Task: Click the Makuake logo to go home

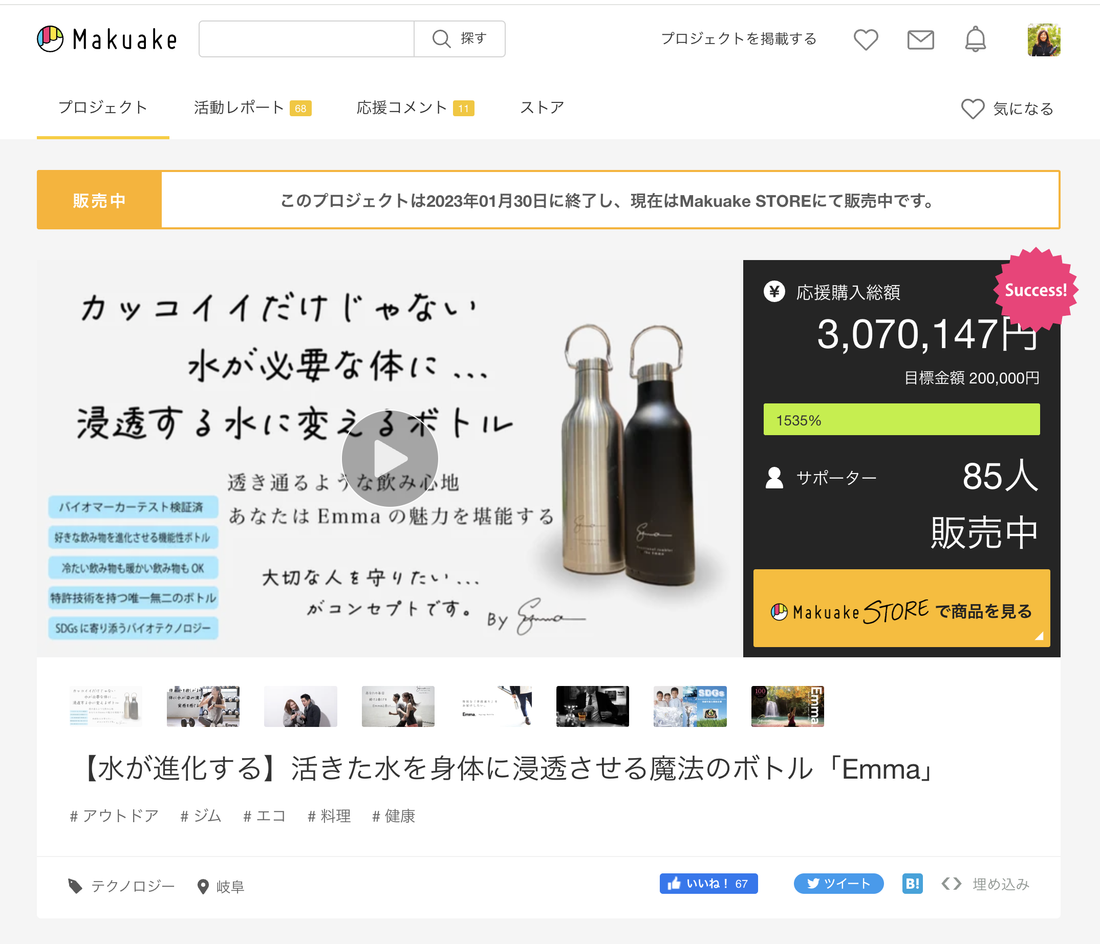Action: coord(106,39)
